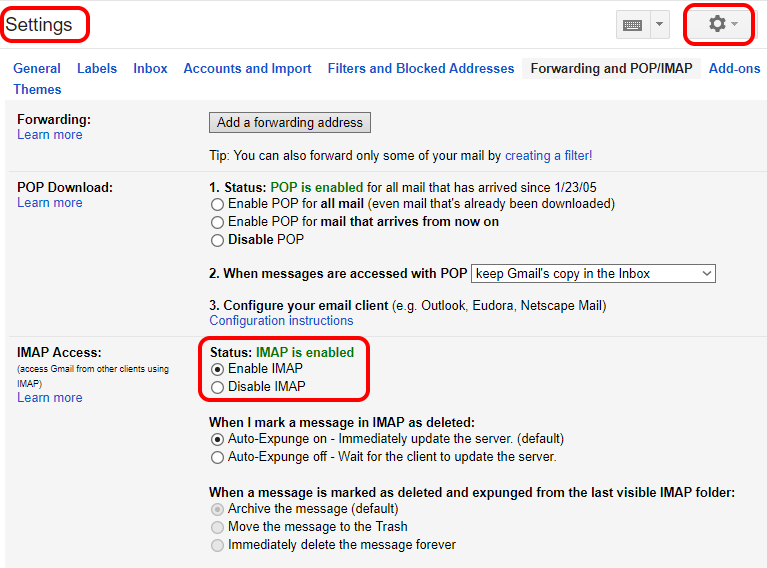
Task: Select Disable POP option
Action: 218,240
